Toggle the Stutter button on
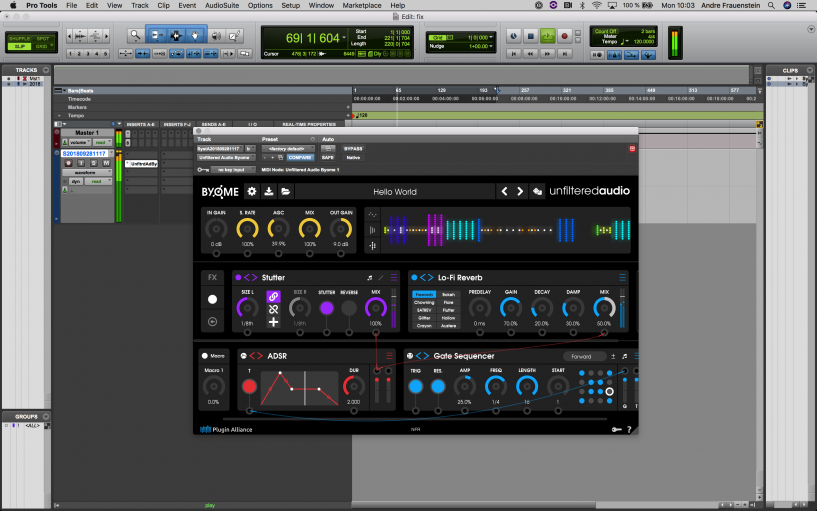The width and height of the screenshot is (817, 511). click(326, 309)
